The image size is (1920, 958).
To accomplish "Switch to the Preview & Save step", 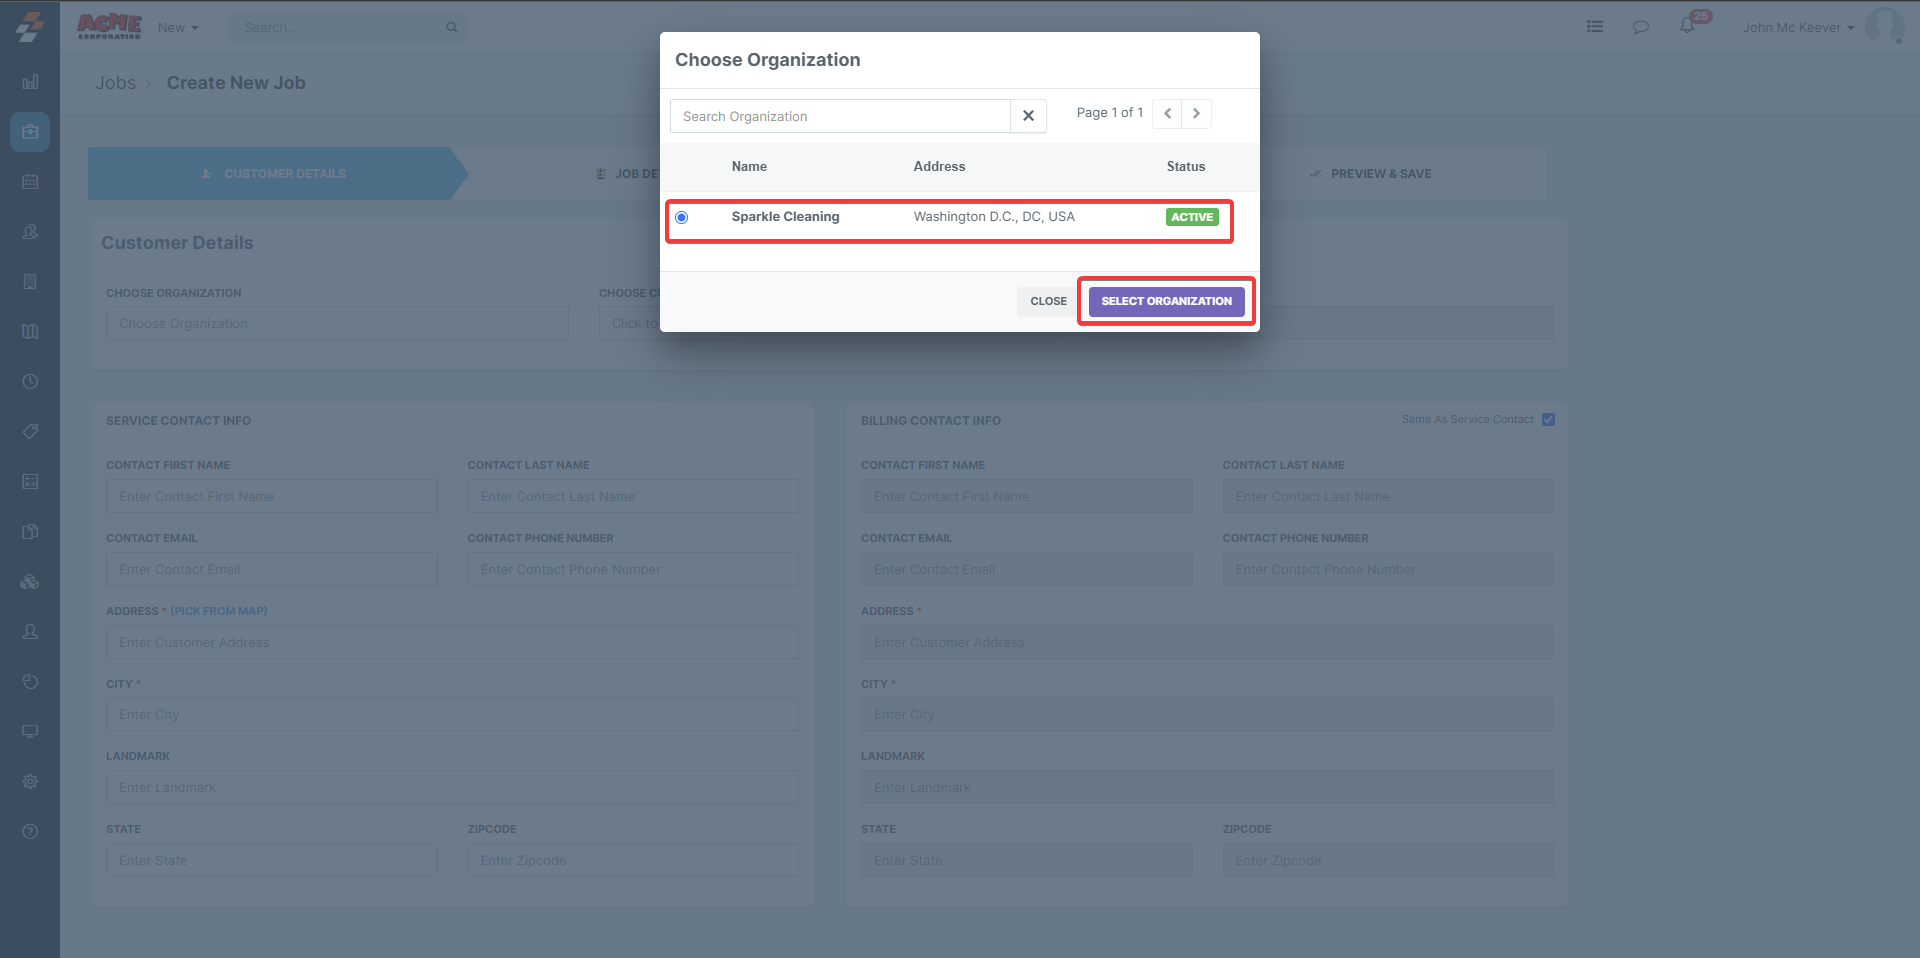I will (1380, 174).
